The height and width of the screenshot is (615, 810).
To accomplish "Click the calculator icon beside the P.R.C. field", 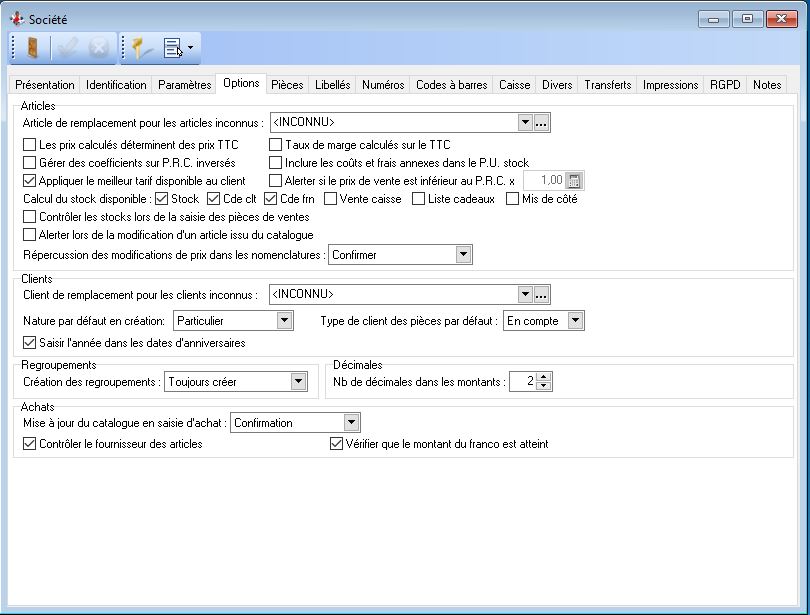I will point(575,180).
